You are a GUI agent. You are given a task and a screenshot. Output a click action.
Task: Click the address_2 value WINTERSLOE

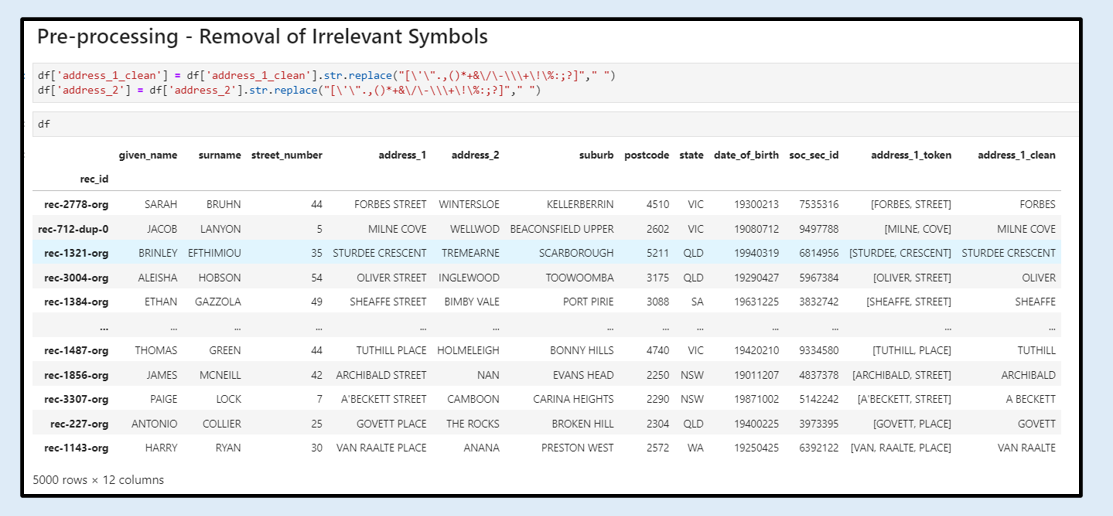[469, 204]
